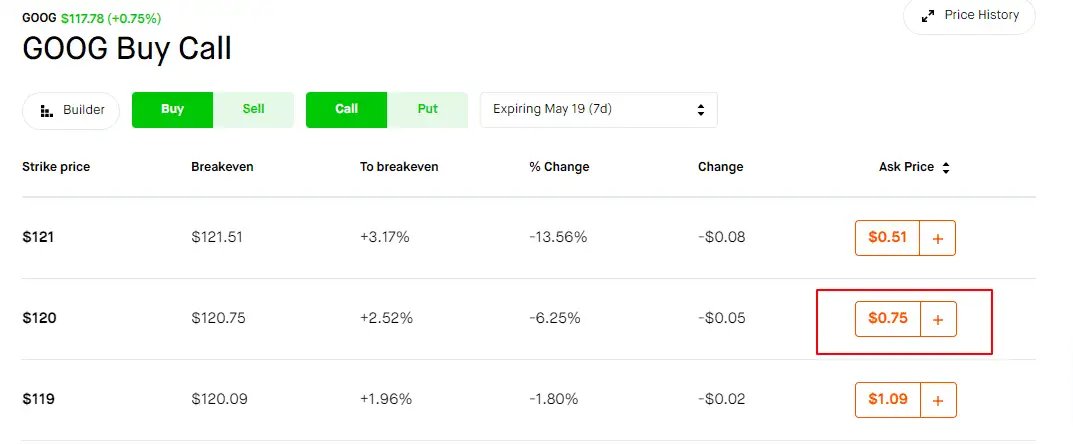The width and height of the screenshot is (1073, 444).
Task: Click the expiration dropdown up-down arrows
Action: pyautogui.click(x=701, y=109)
